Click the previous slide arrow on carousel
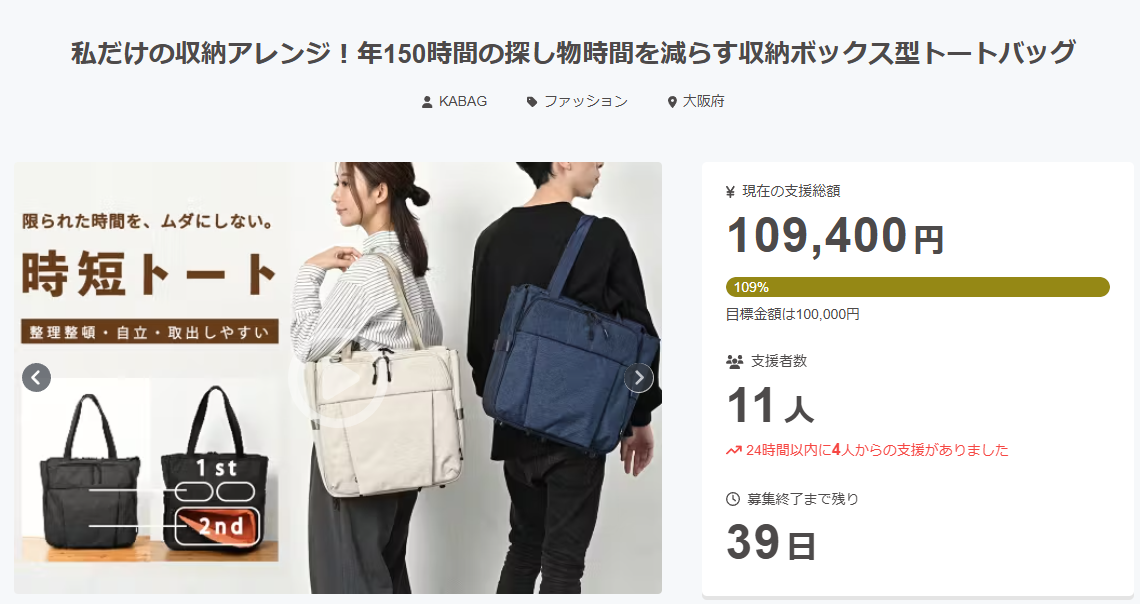 [36, 377]
